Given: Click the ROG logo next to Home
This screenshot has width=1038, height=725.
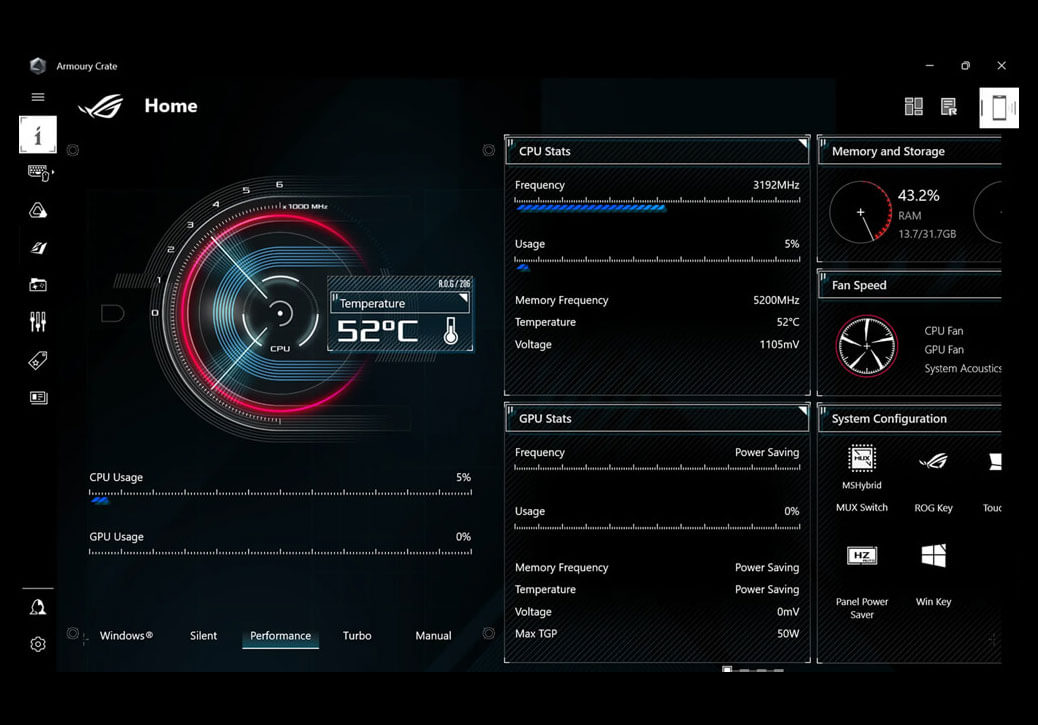Looking at the screenshot, I should tap(101, 106).
